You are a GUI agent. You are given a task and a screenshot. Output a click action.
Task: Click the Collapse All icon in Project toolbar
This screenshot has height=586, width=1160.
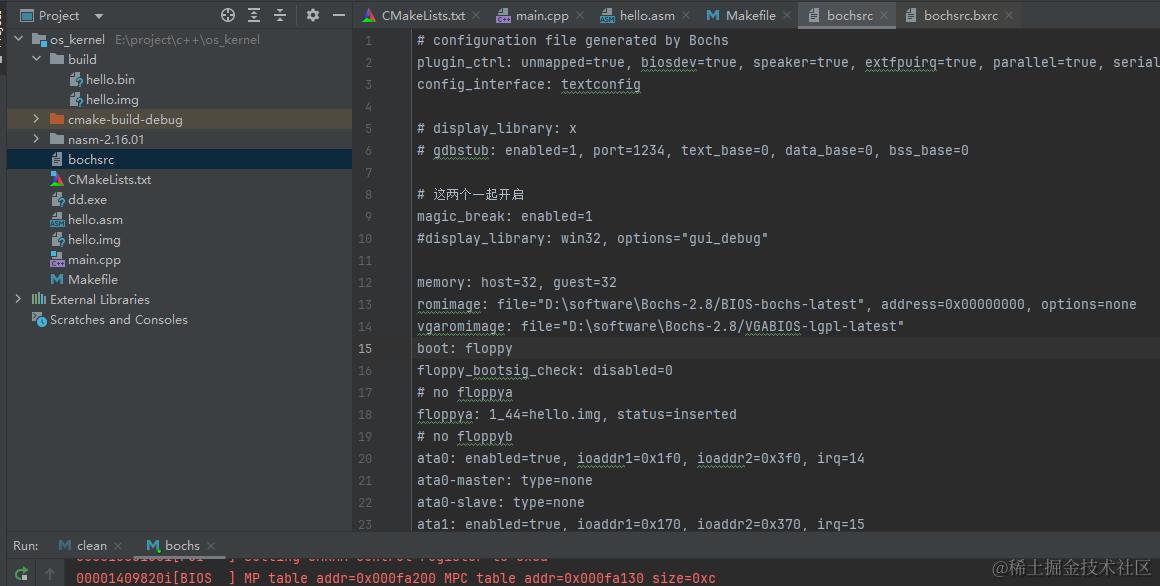tap(277, 15)
